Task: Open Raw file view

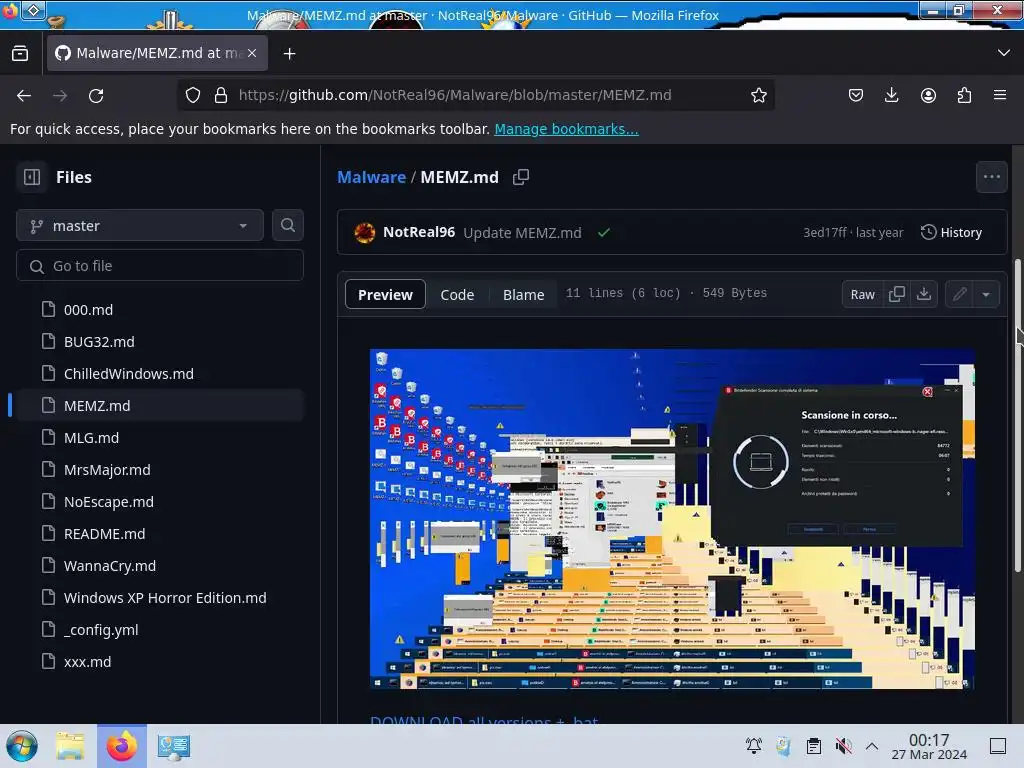Action: 862,295
